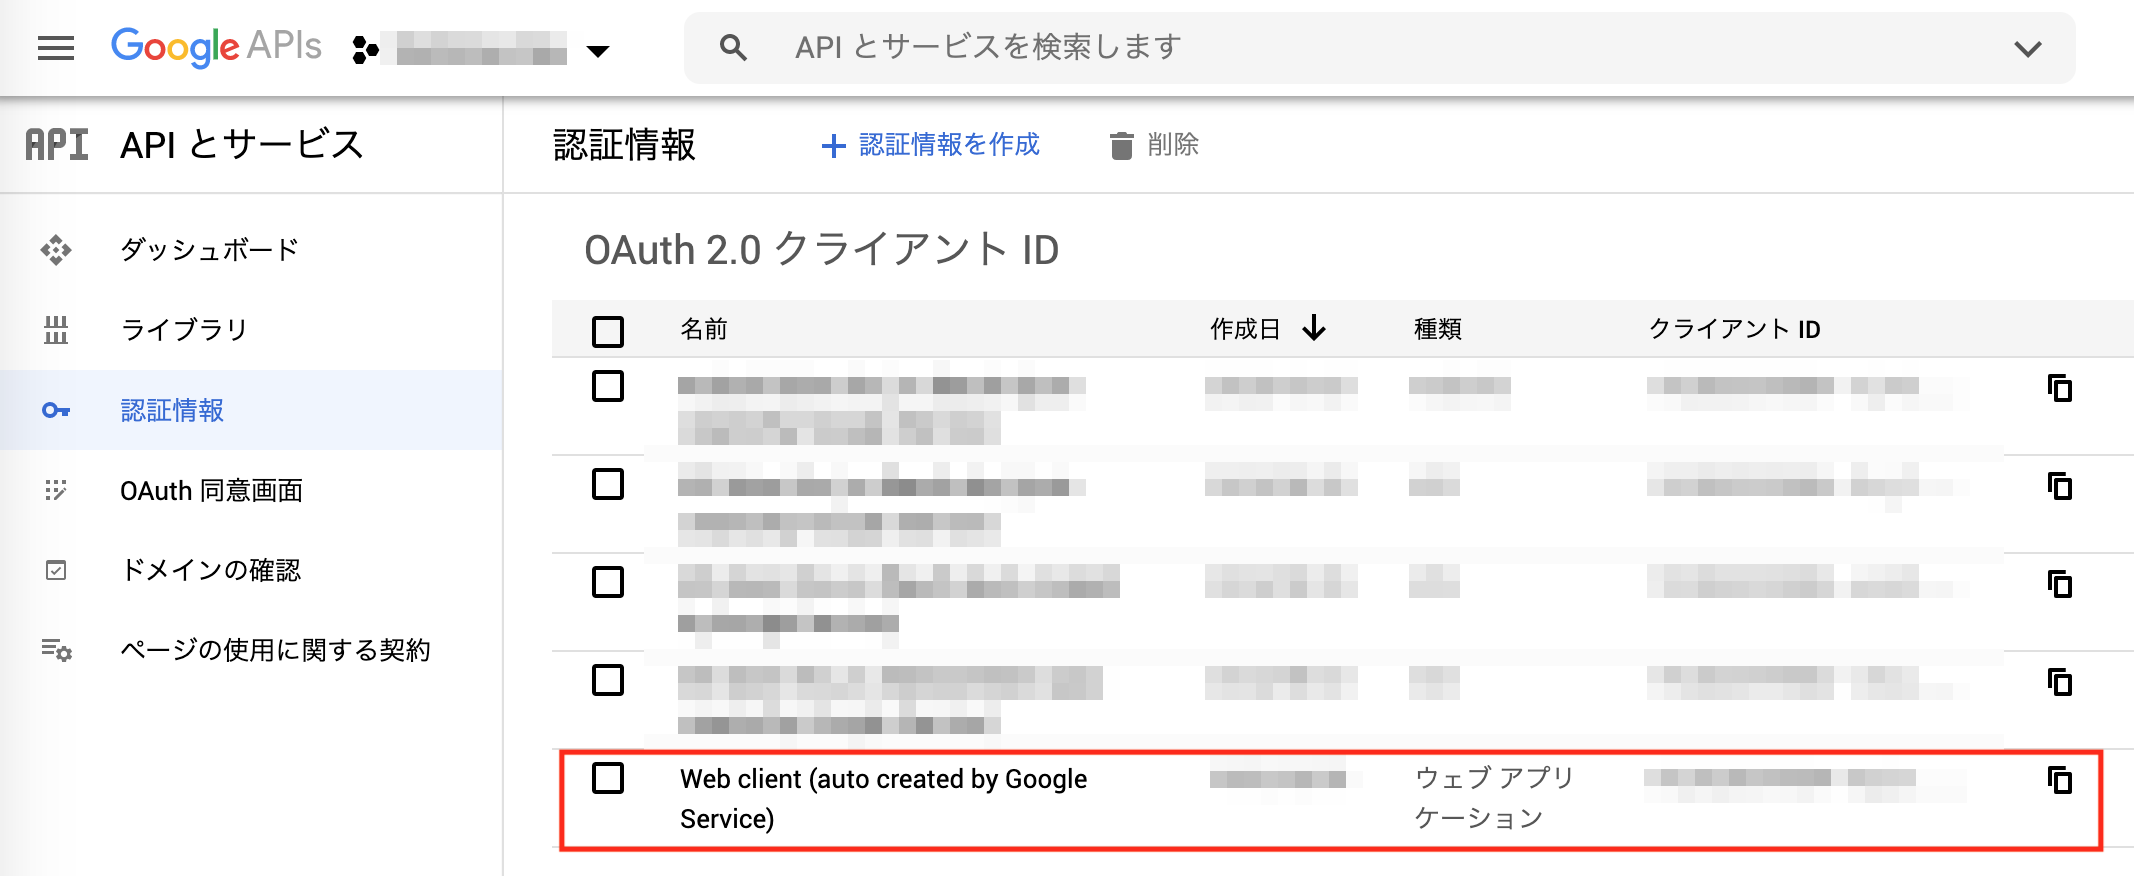The height and width of the screenshot is (876, 2134).
Task: Check the third blurred client row checkbox
Action: point(608,582)
